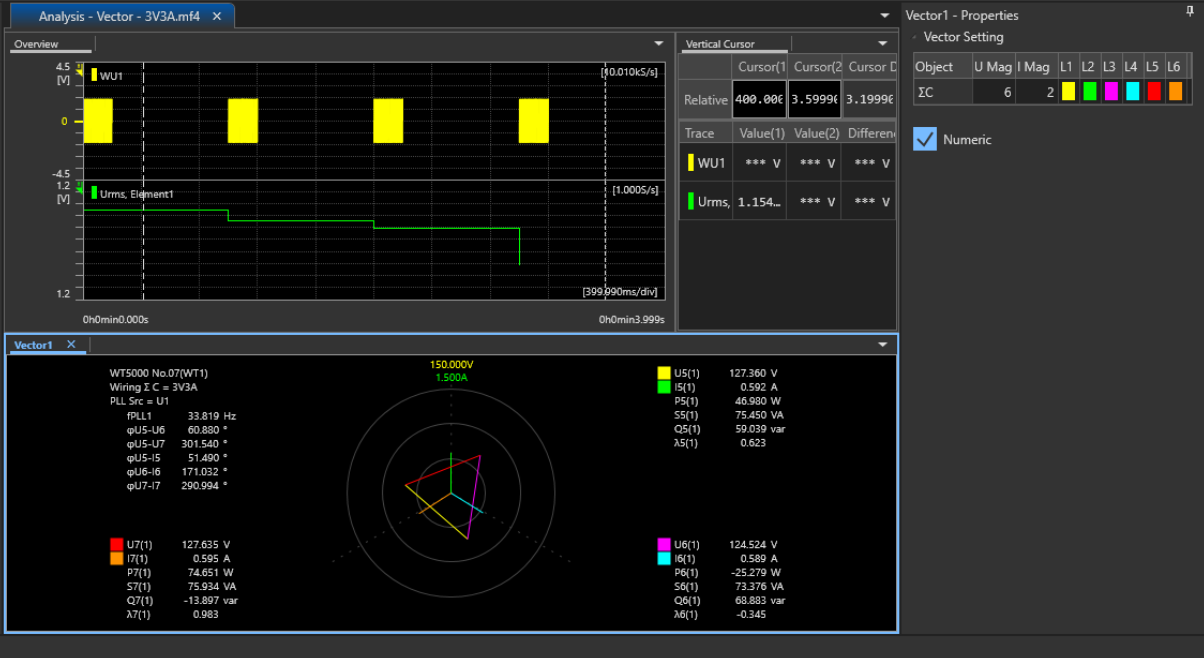The image size is (1204, 658).
Task: Click the magenta U6(1) legend icon
Action: click(664, 544)
